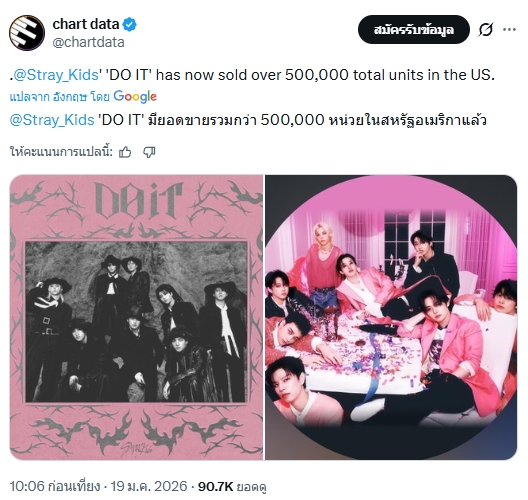The image size is (528, 500).
Task: Click the English tweet text about 500,000 units
Action: coord(252,75)
